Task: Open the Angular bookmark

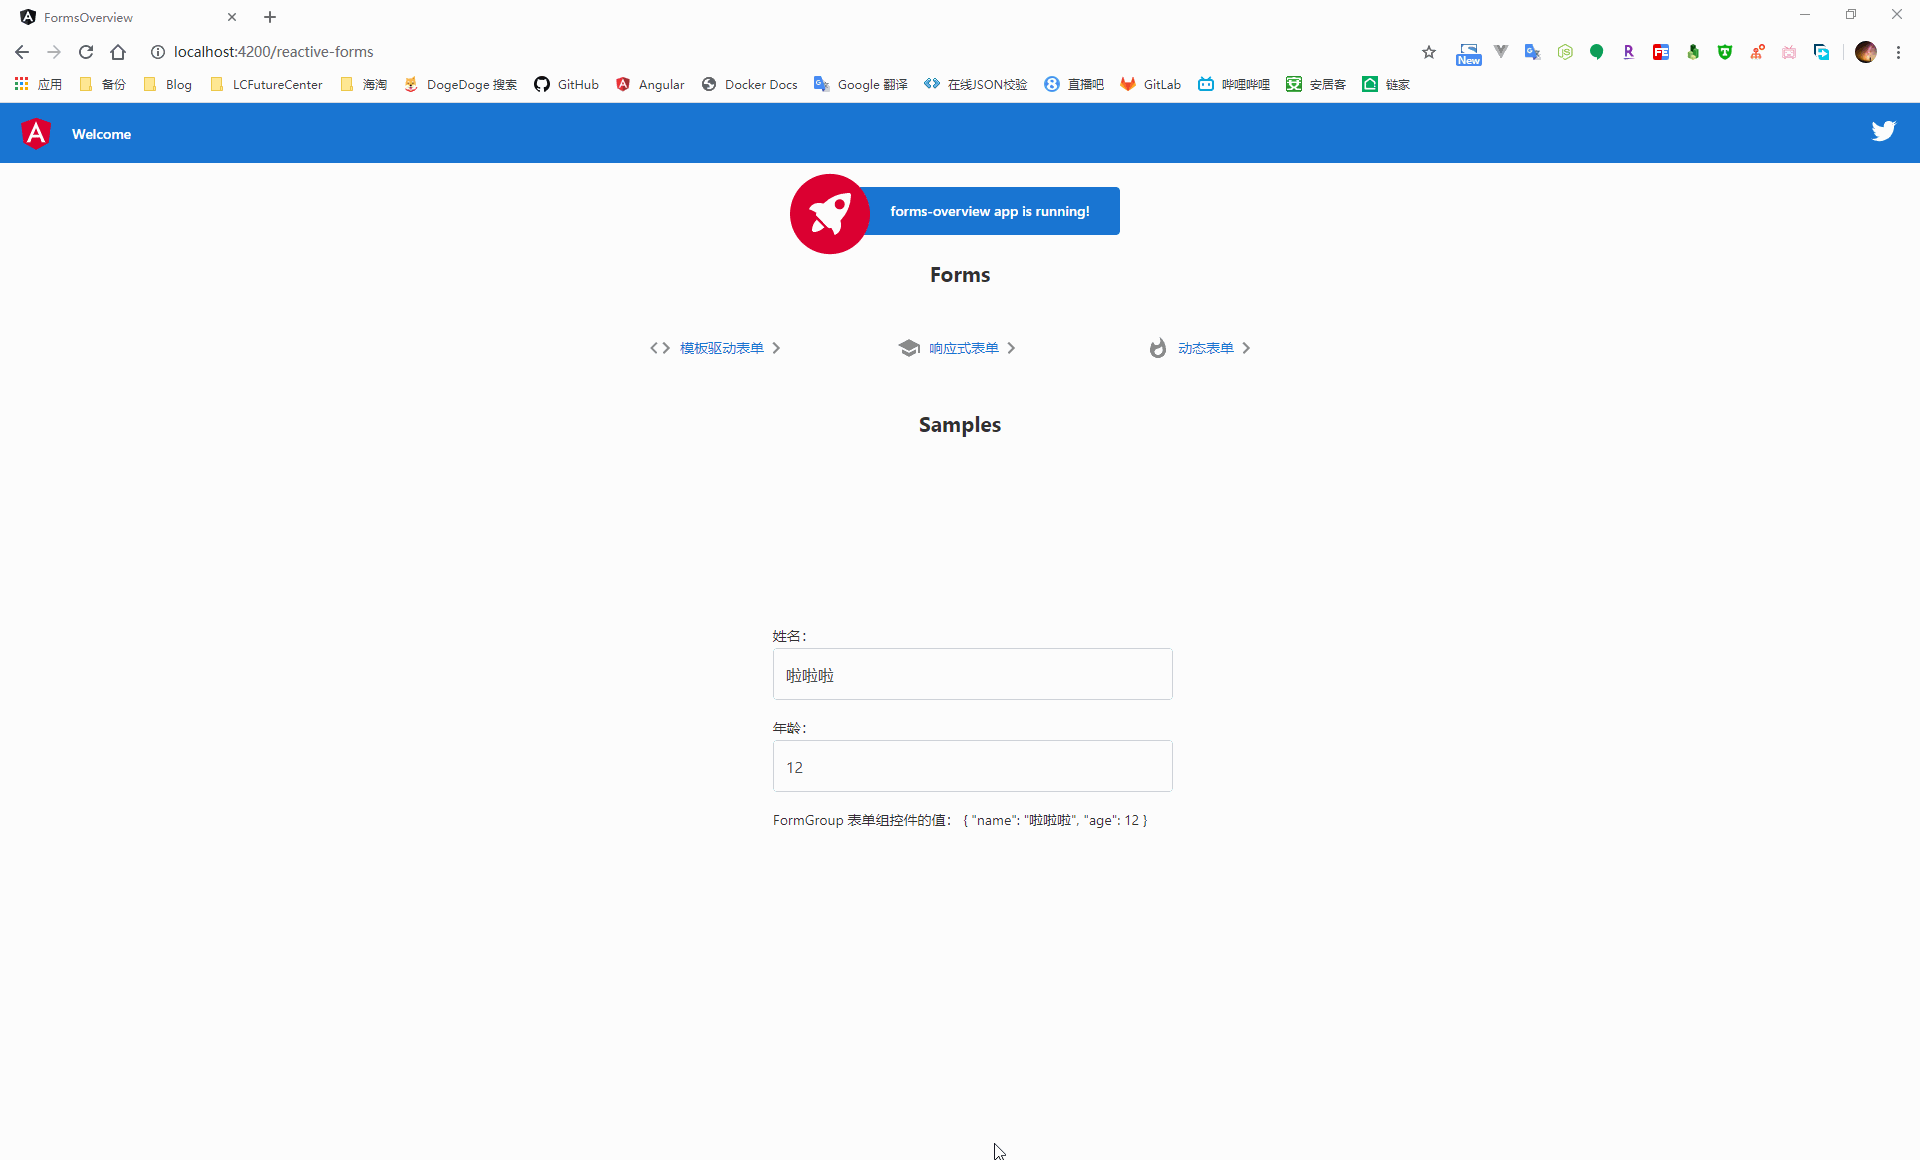Action: coord(650,84)
